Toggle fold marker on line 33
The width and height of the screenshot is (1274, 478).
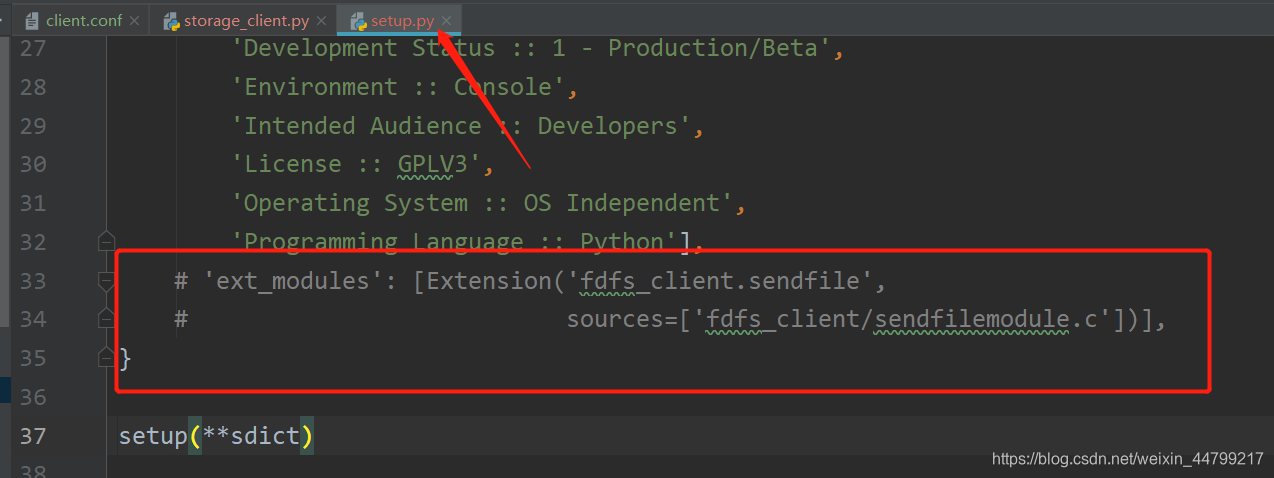[x=106, y=281]
